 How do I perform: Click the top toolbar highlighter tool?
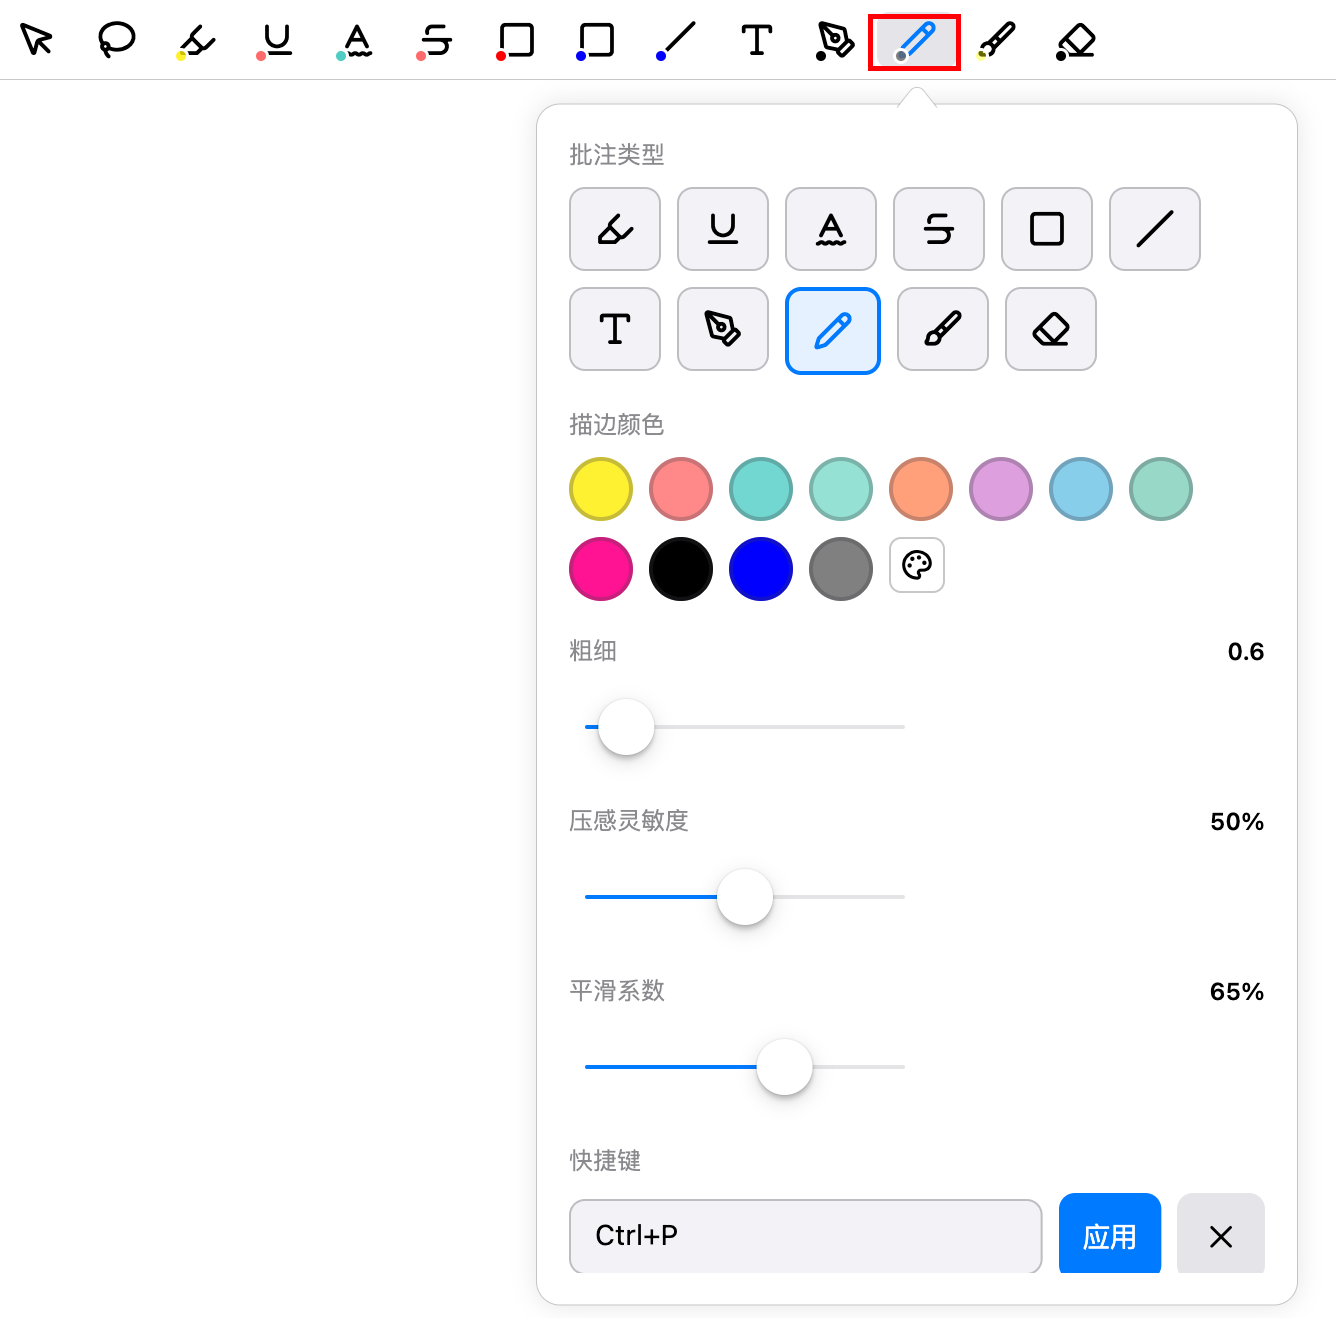(196, 40)
